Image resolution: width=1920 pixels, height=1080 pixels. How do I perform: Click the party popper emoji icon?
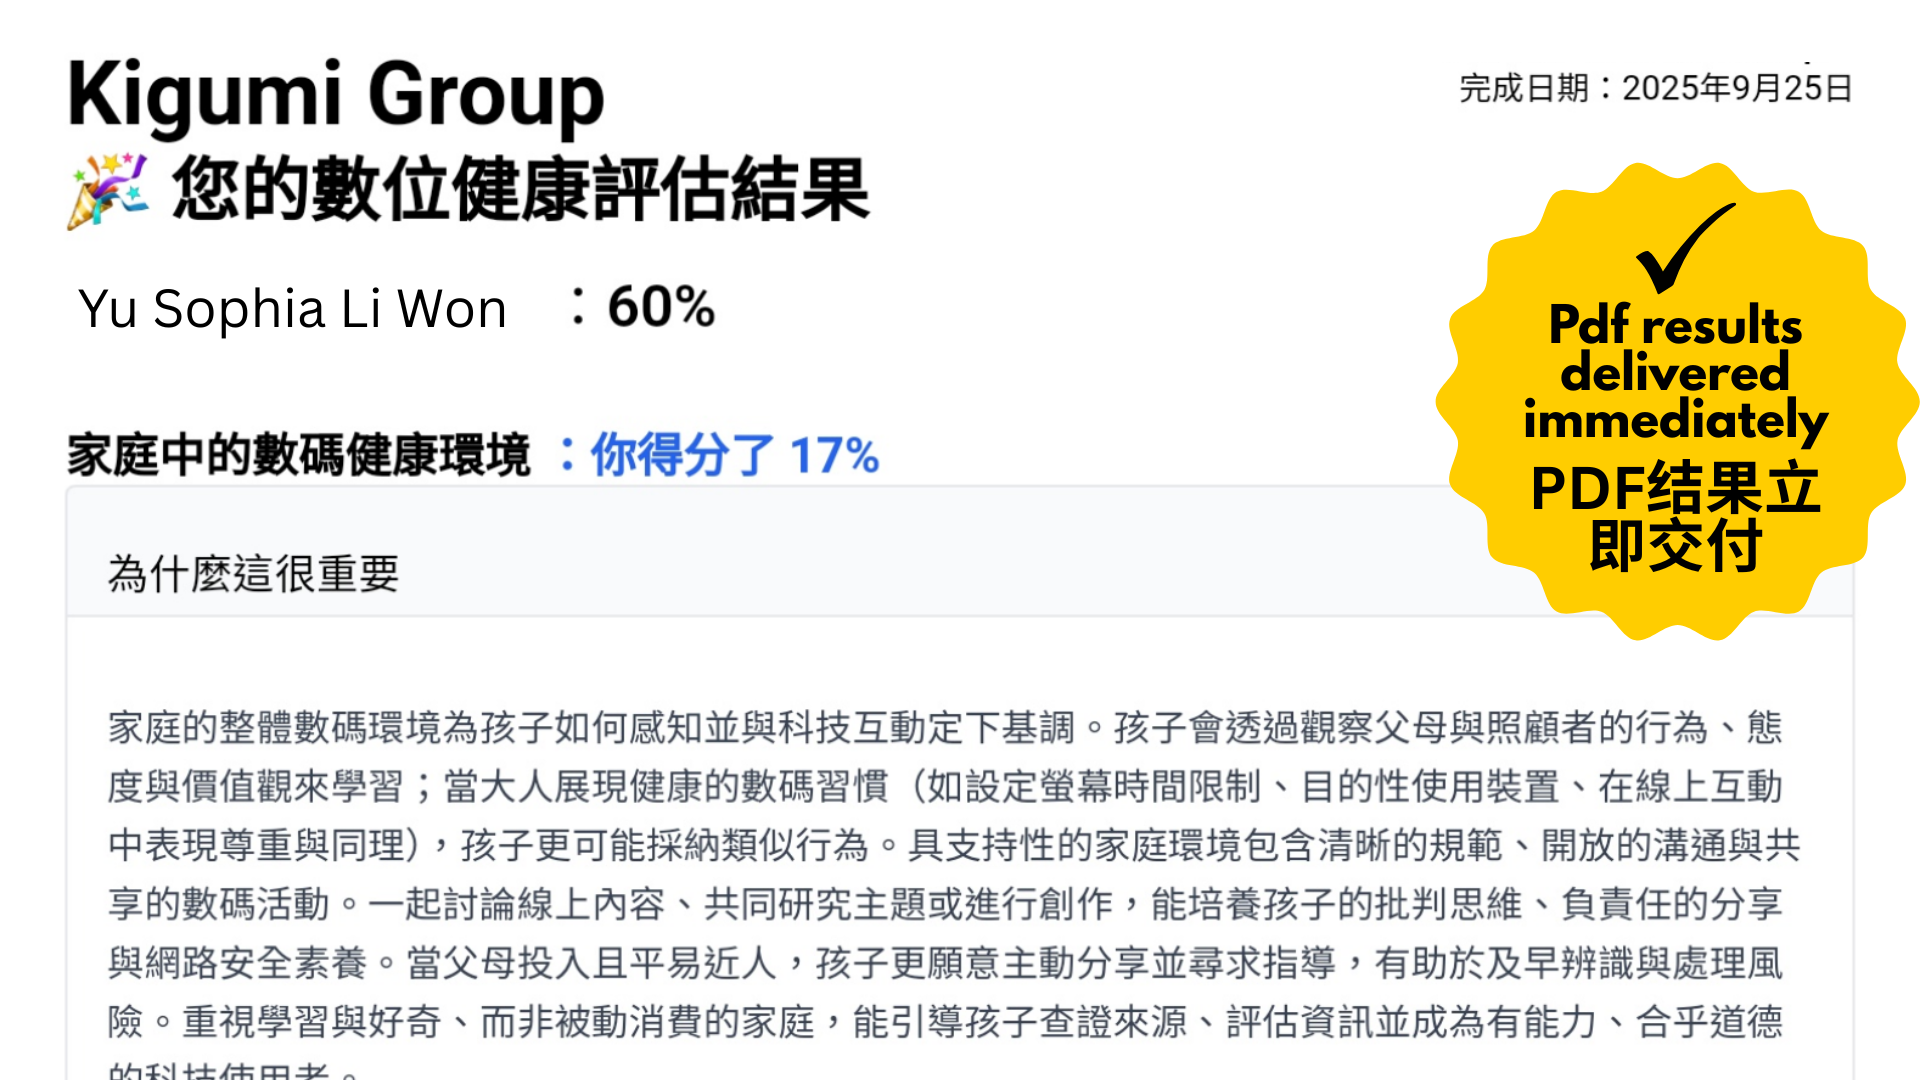pyautogui.click(x=108, y=190)
